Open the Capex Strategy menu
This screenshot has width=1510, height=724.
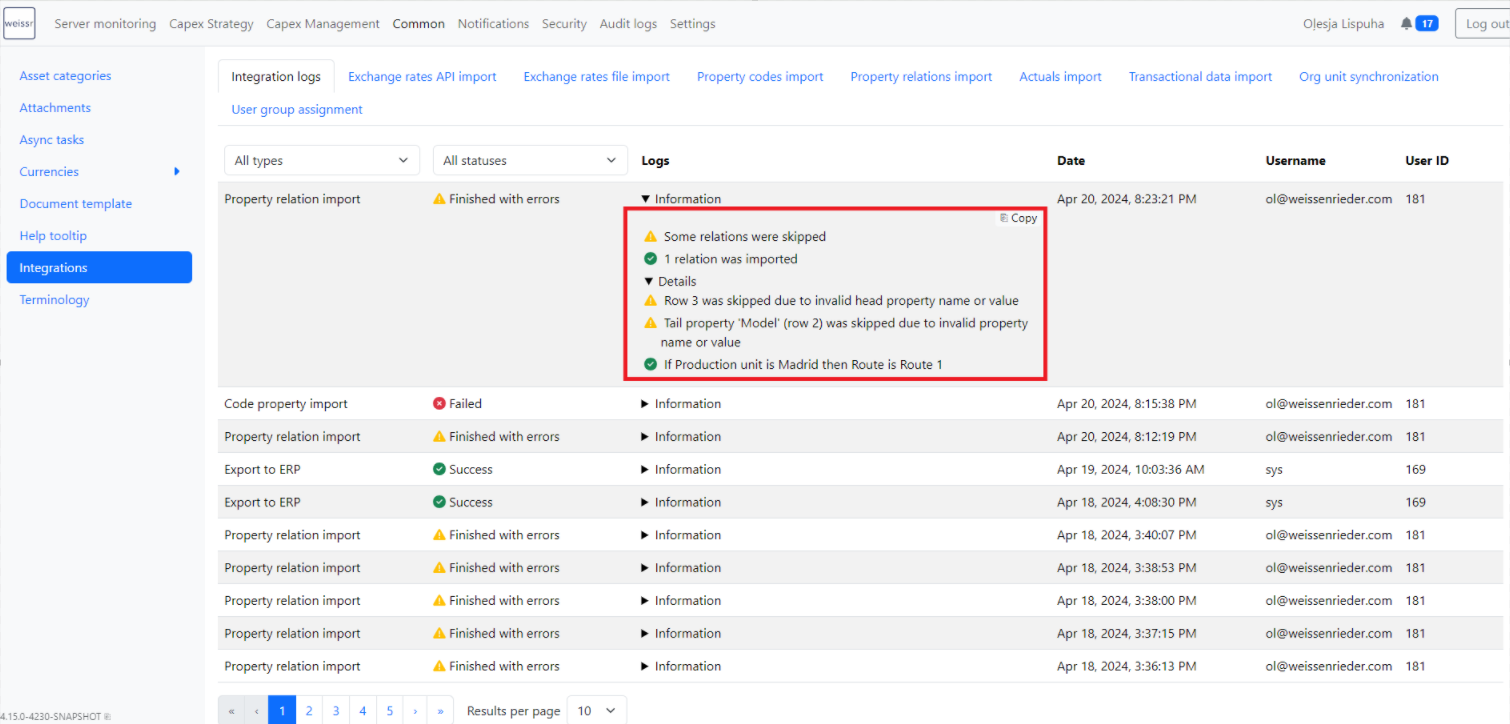point(211,24)
